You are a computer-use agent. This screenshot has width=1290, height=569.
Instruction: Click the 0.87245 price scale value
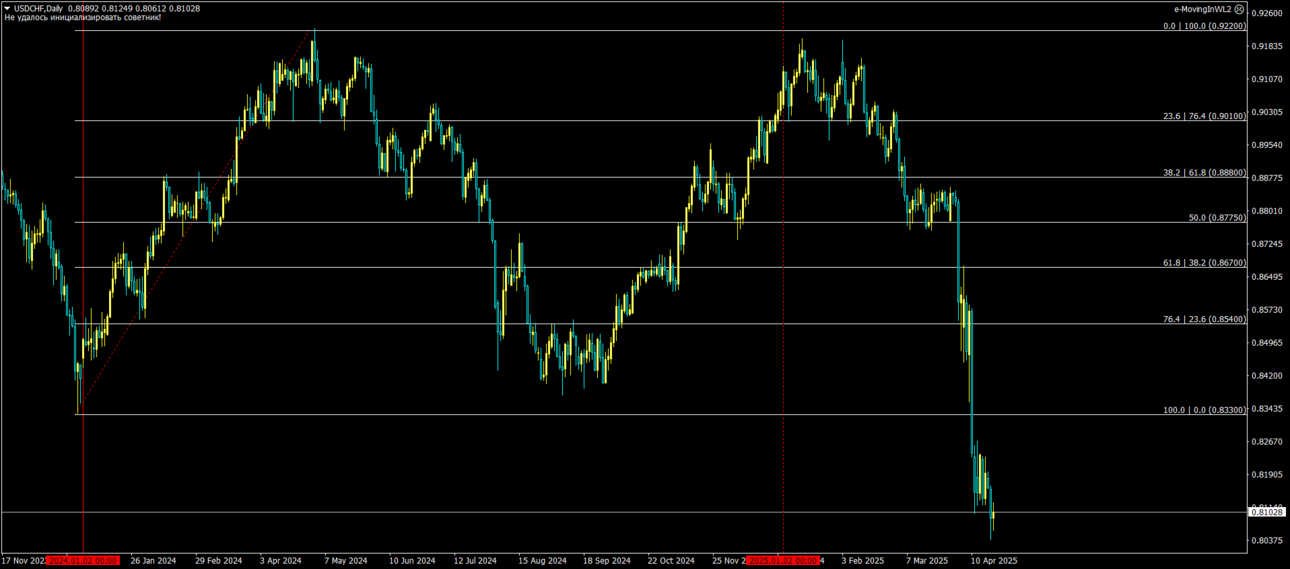click(x=1268, y=244)
